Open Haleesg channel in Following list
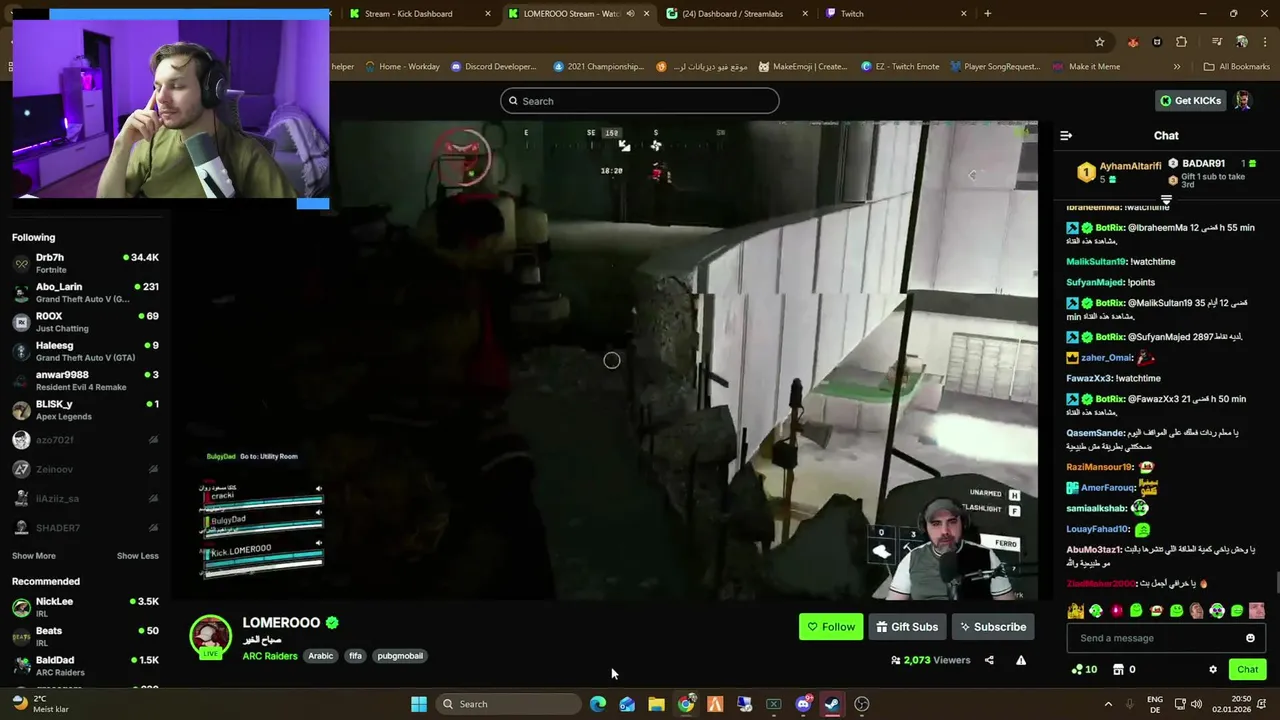1280x720 pixels. coord(85,351)
